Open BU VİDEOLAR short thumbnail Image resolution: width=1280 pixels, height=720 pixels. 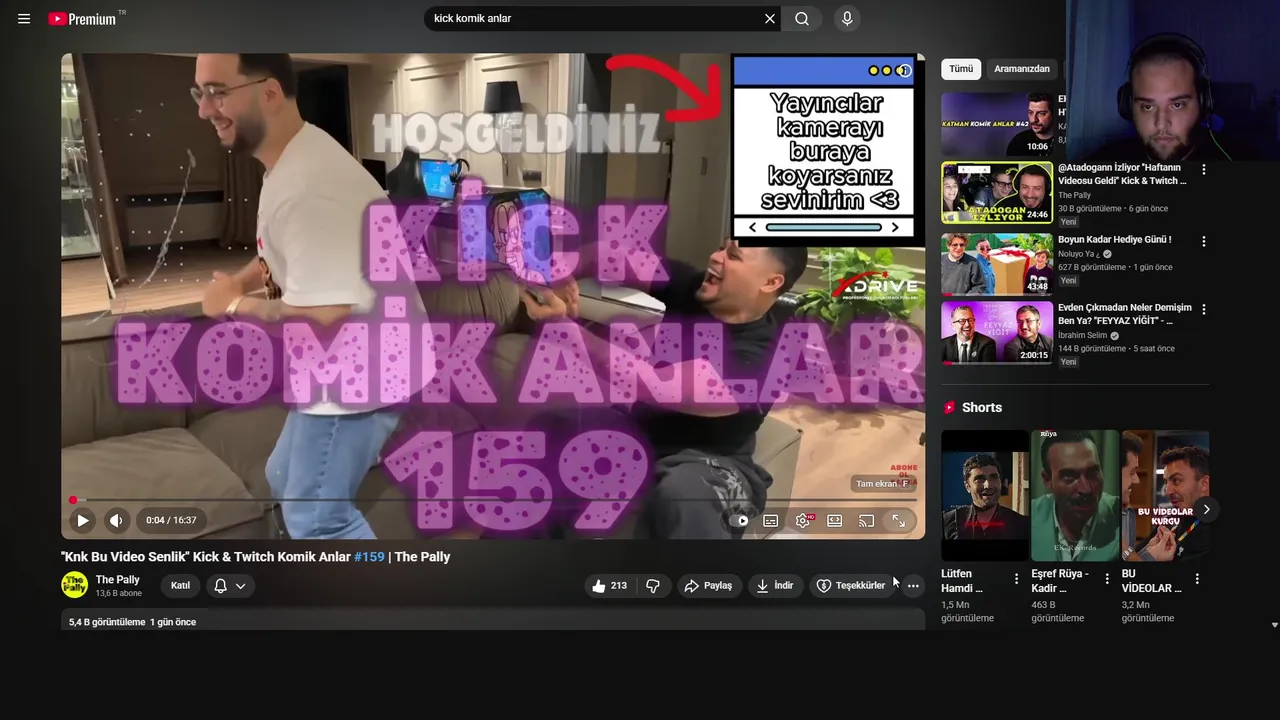click(1165, 496)
